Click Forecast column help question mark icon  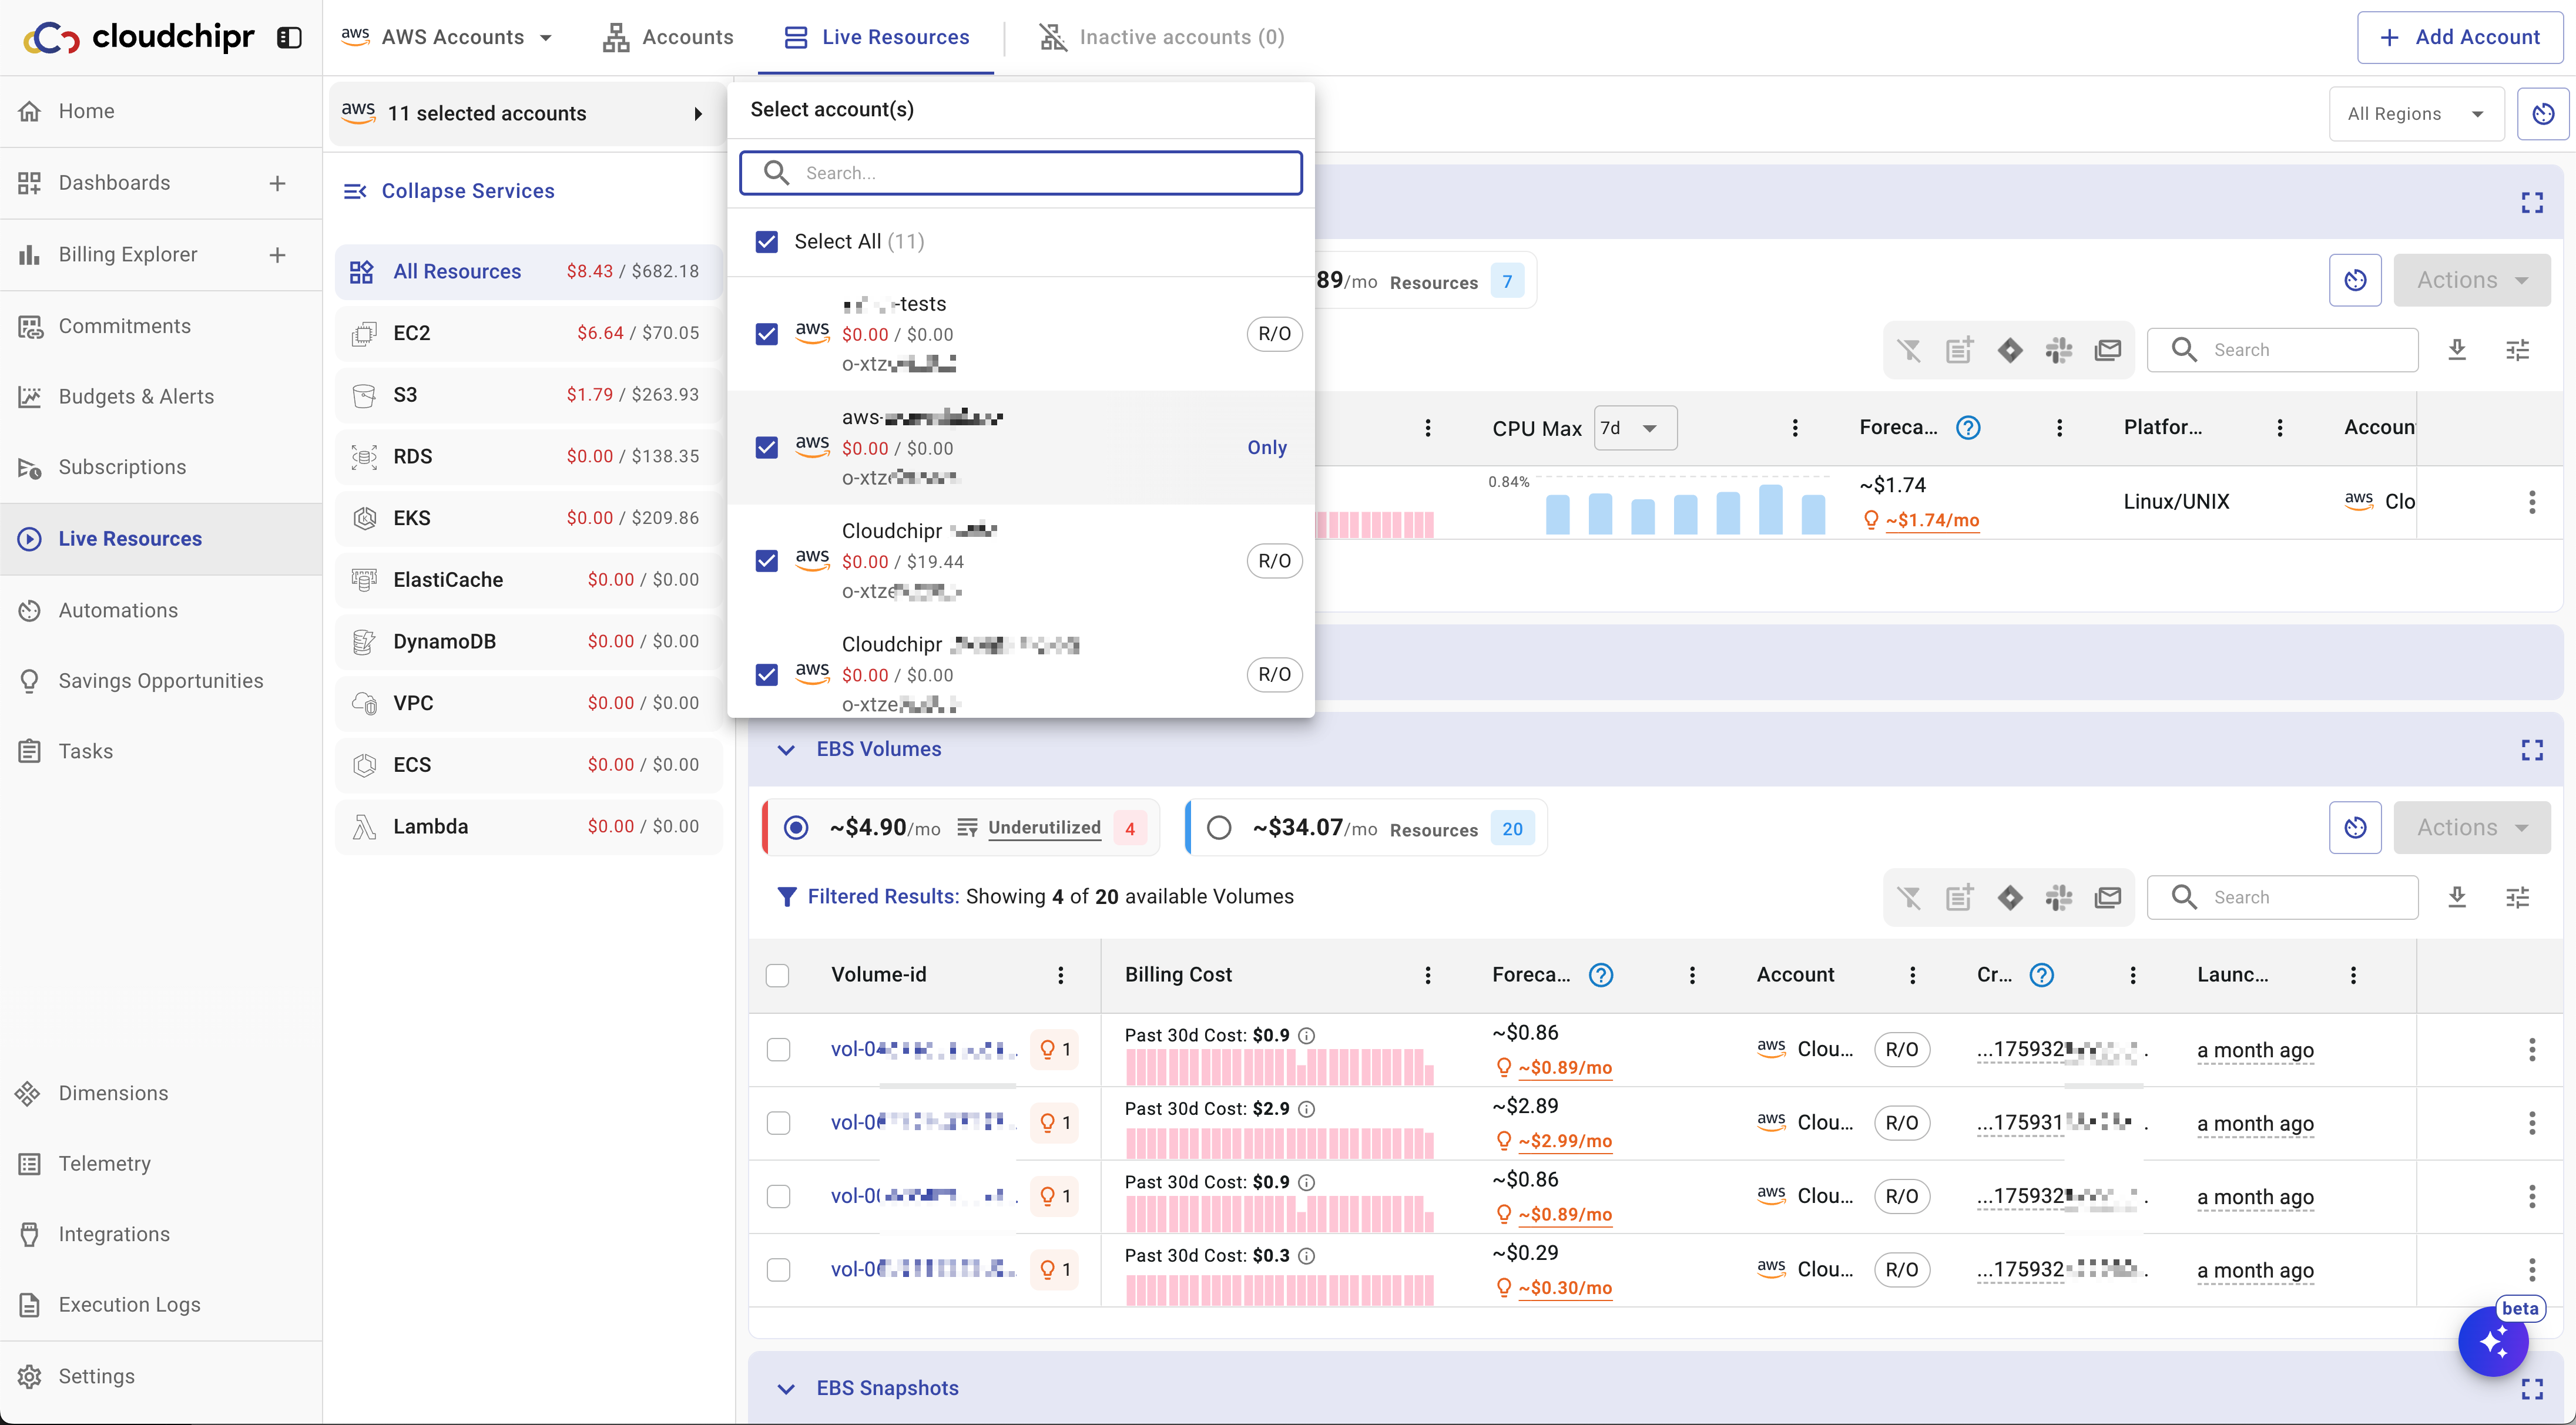1600,974
